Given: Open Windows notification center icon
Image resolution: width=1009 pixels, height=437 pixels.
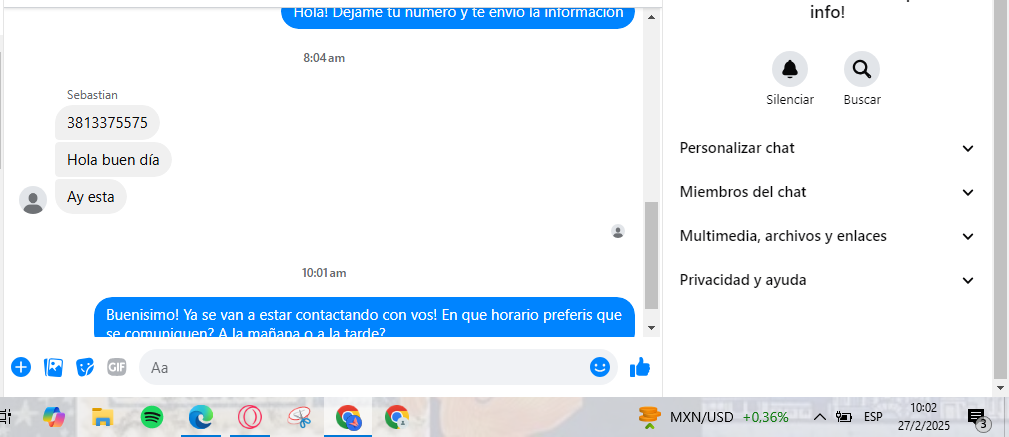Looking at the screenshot, I should pos(977,418).
